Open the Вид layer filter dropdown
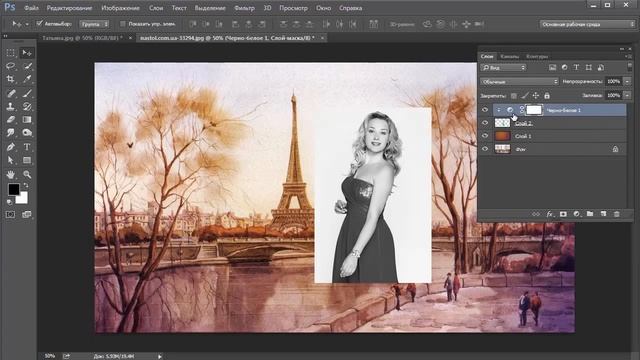640x360 pixels. 504,68
